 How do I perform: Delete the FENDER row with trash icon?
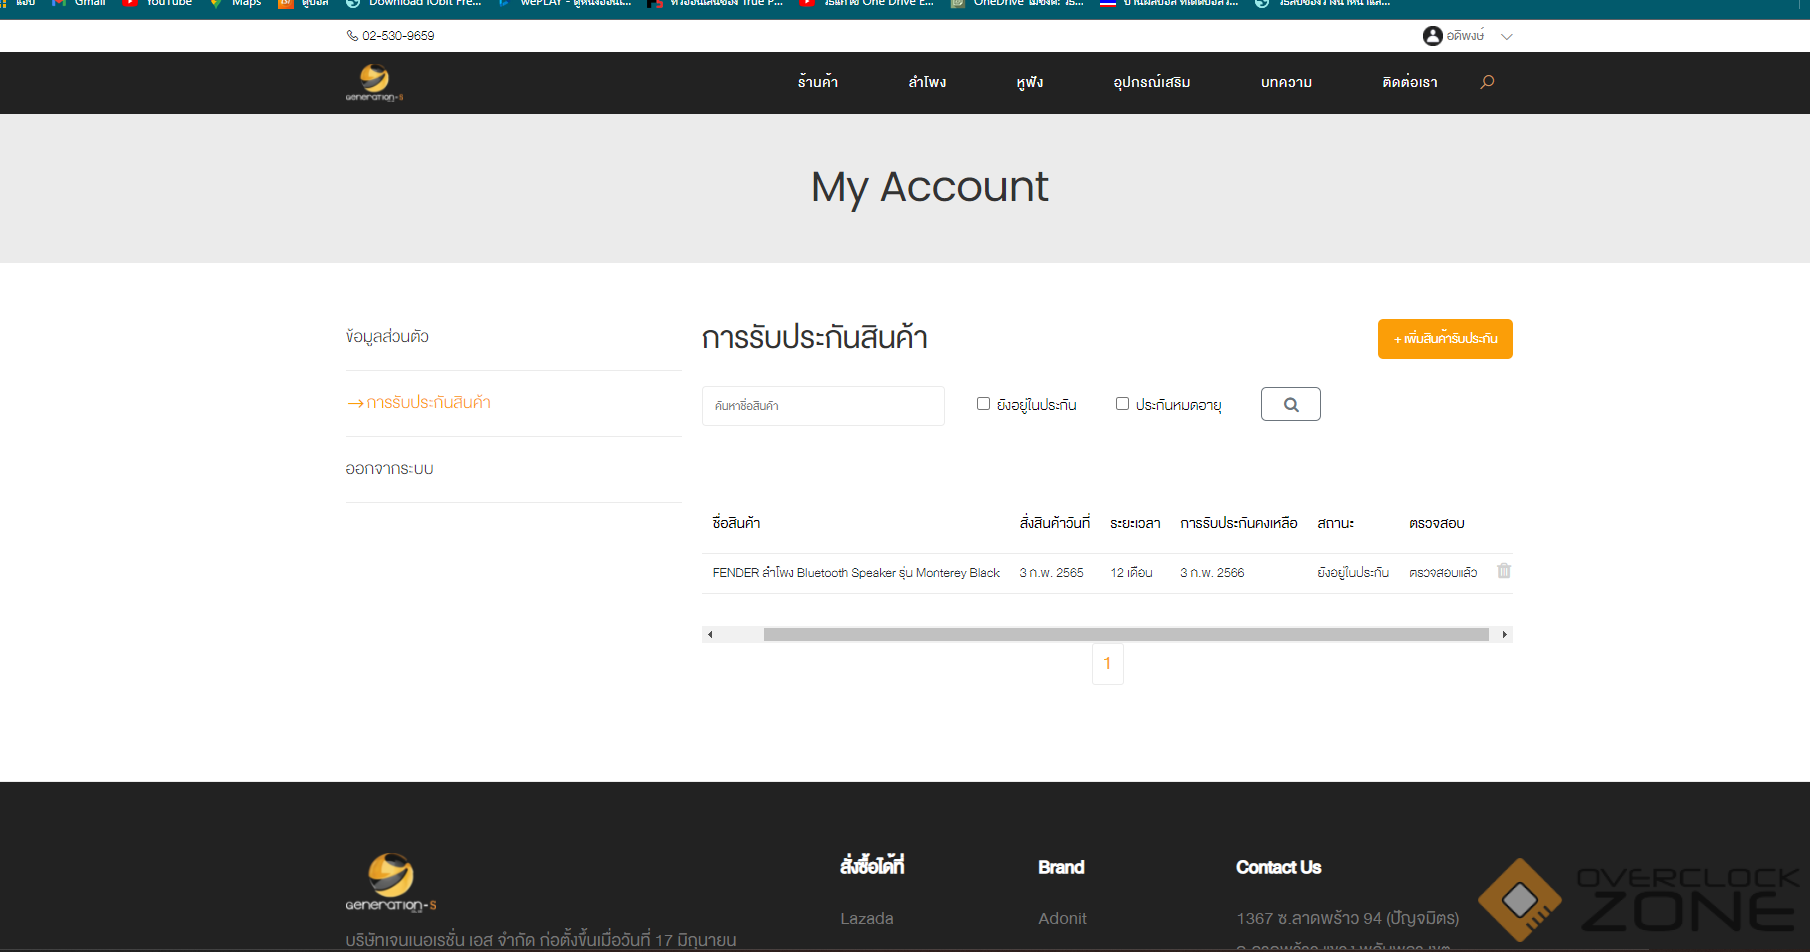[x=1504, y=571]
